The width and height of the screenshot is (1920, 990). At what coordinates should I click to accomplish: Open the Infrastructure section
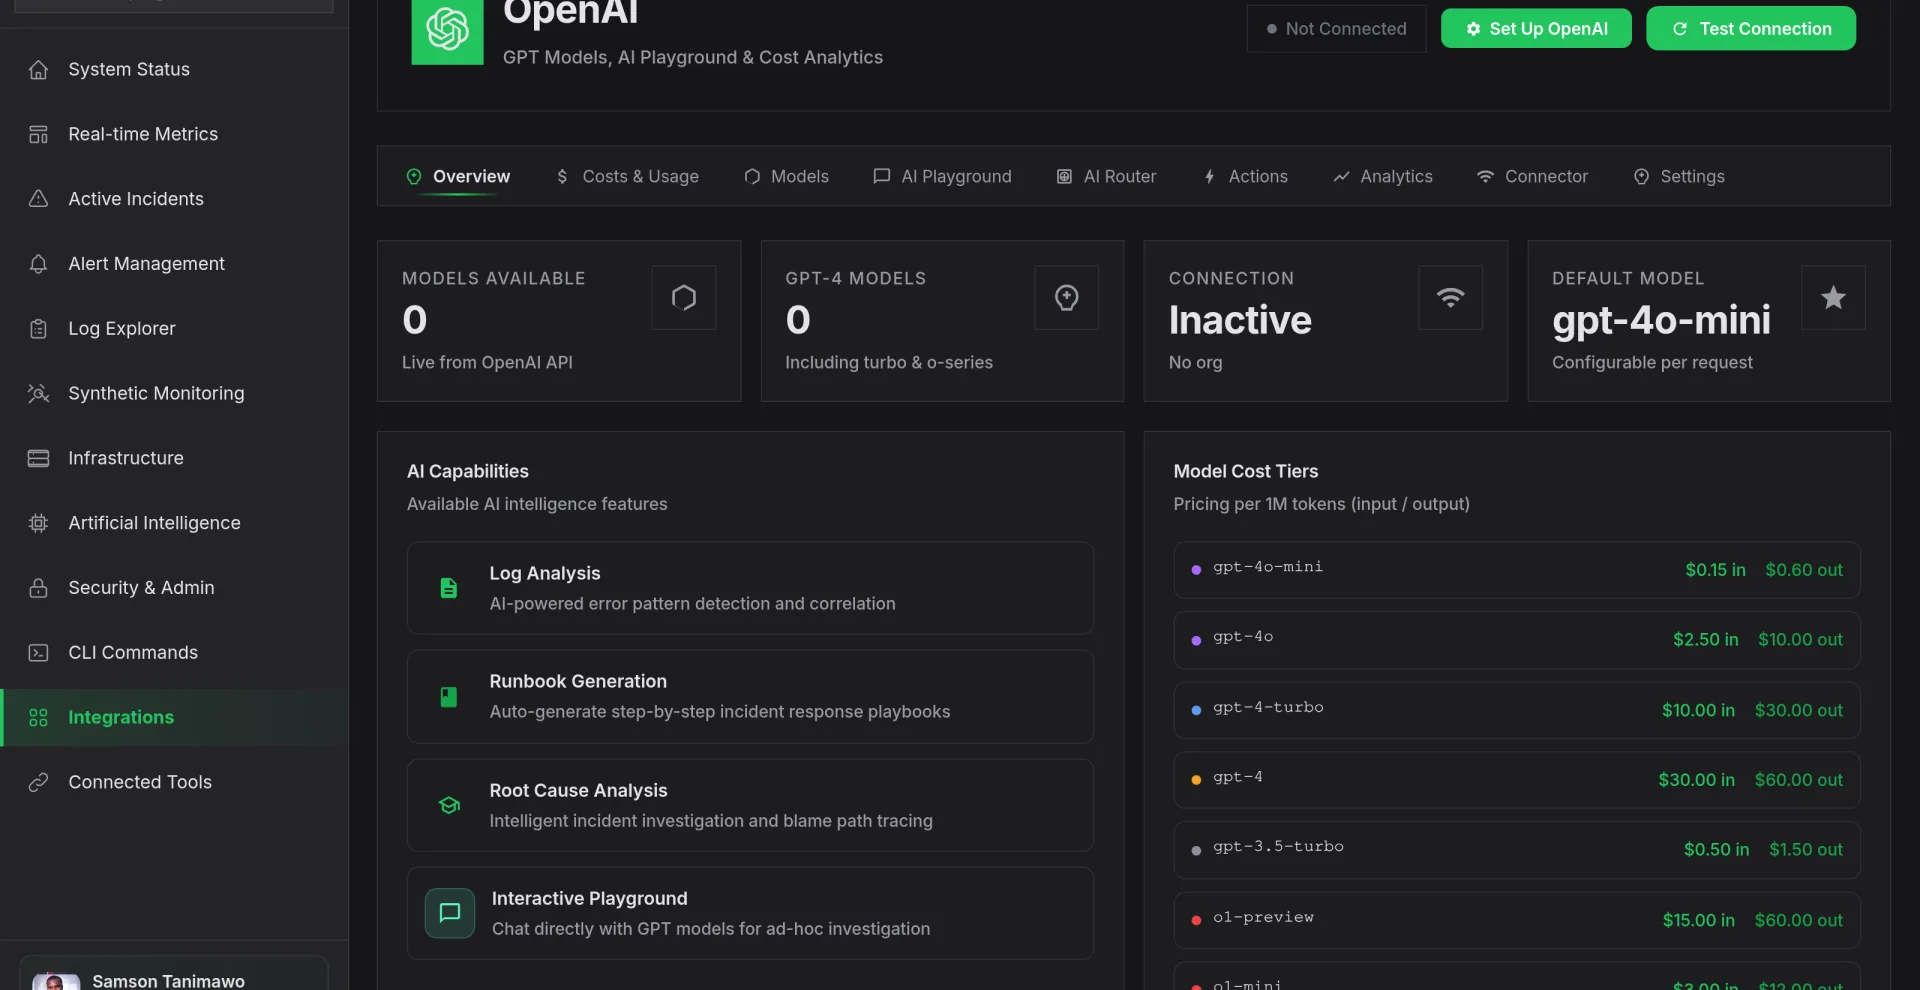[x=174, y=459]
